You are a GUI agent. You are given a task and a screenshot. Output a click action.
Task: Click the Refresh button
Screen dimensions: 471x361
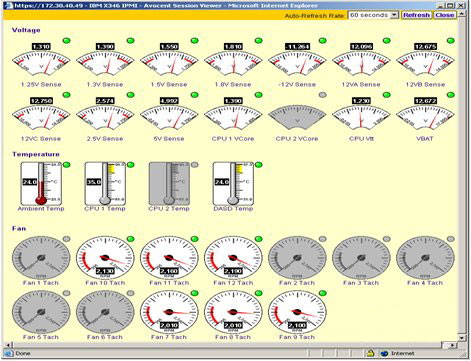coord(416,15)
